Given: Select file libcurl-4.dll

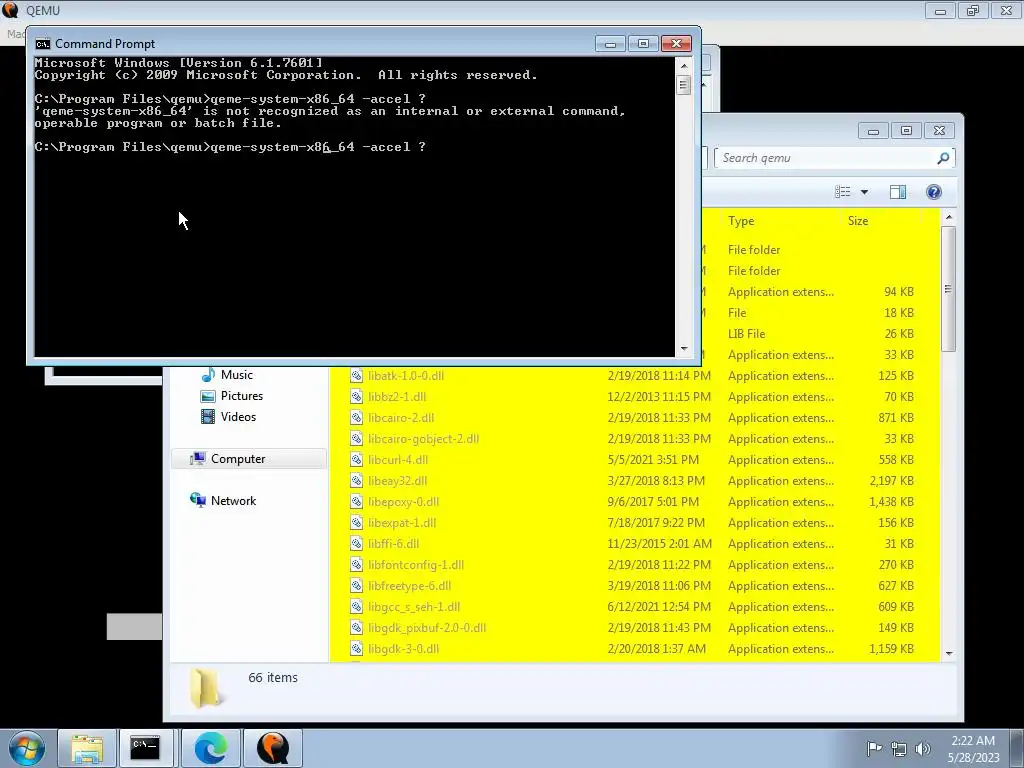Looking at the screenshot, I should [398, 460].
